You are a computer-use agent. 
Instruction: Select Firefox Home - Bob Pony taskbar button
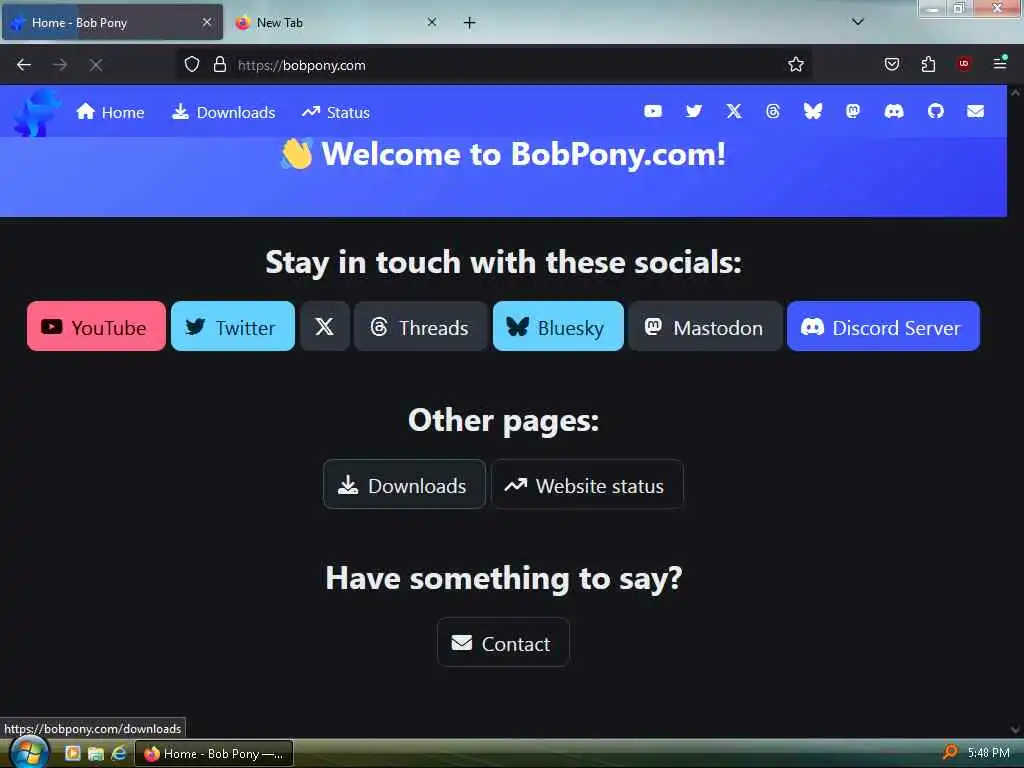214,754
